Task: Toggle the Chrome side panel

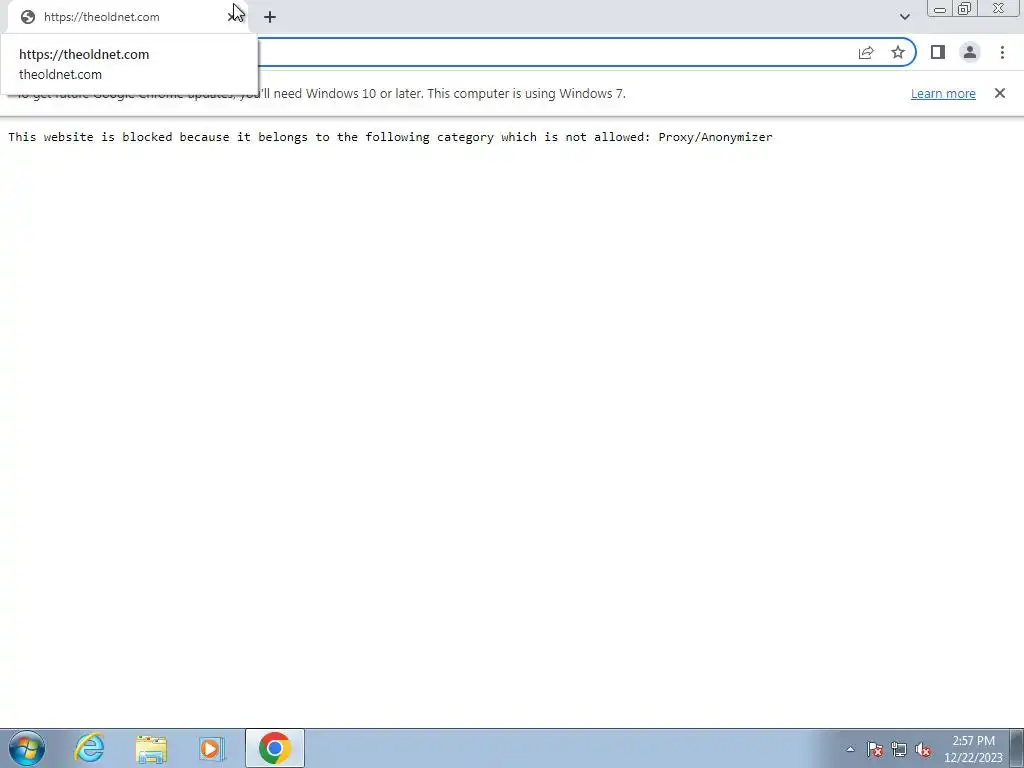Action: tap(938, 52)
